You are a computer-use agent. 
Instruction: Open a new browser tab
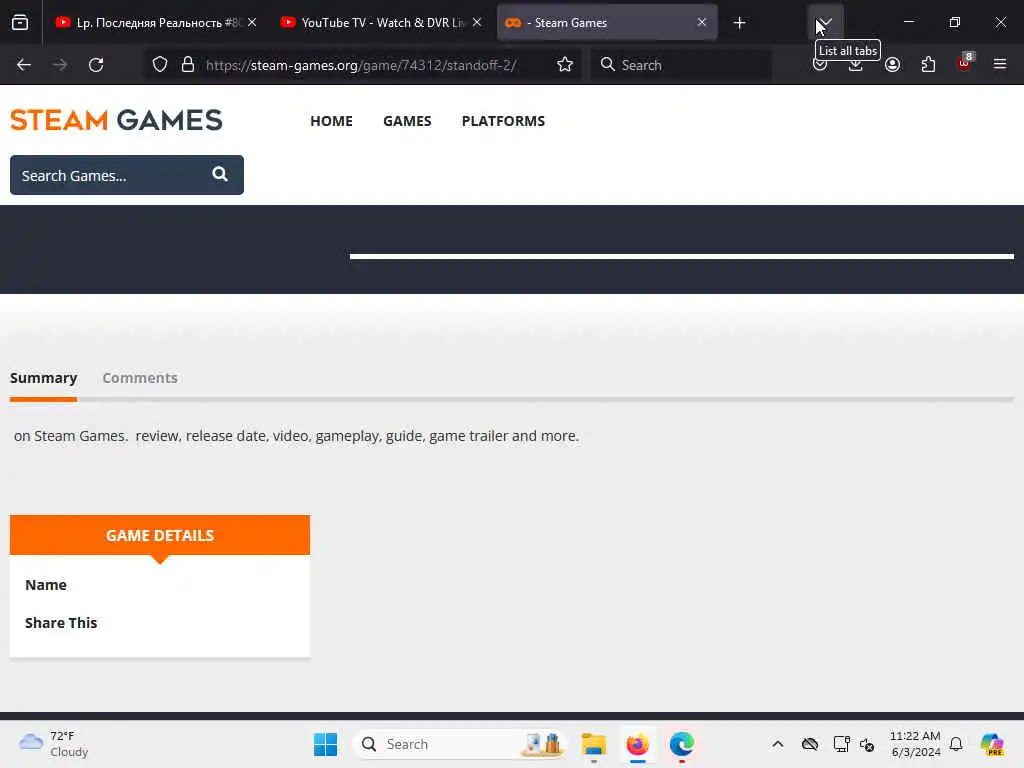coord(739,23)
